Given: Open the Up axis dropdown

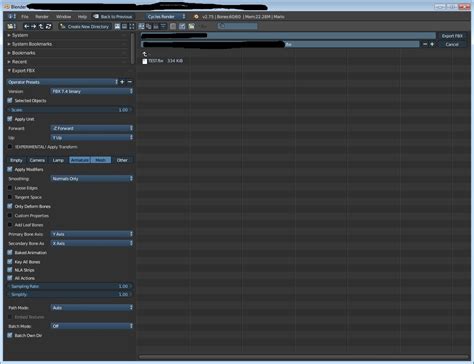Looking at the screenshot, I should click(92, 137).
